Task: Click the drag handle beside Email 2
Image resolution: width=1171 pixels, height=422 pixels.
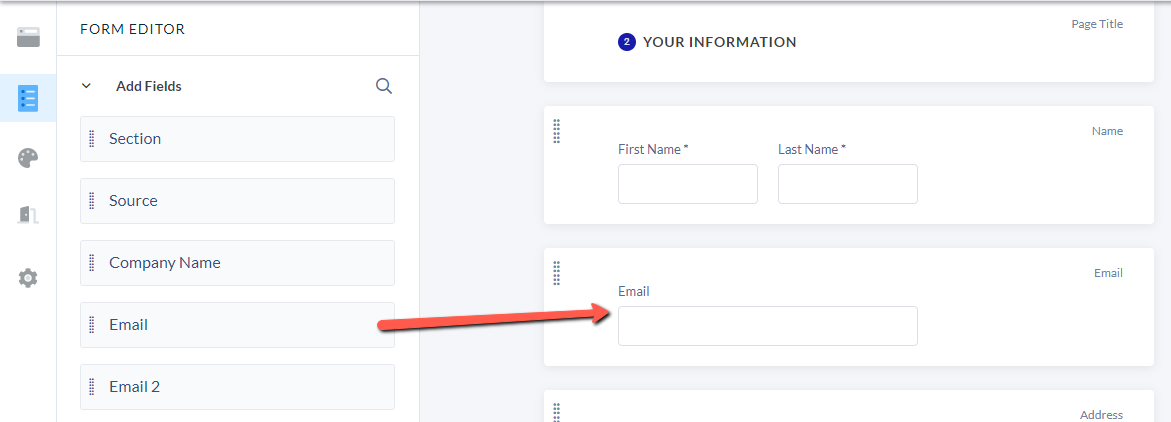Action: click(x=92, y=387)
